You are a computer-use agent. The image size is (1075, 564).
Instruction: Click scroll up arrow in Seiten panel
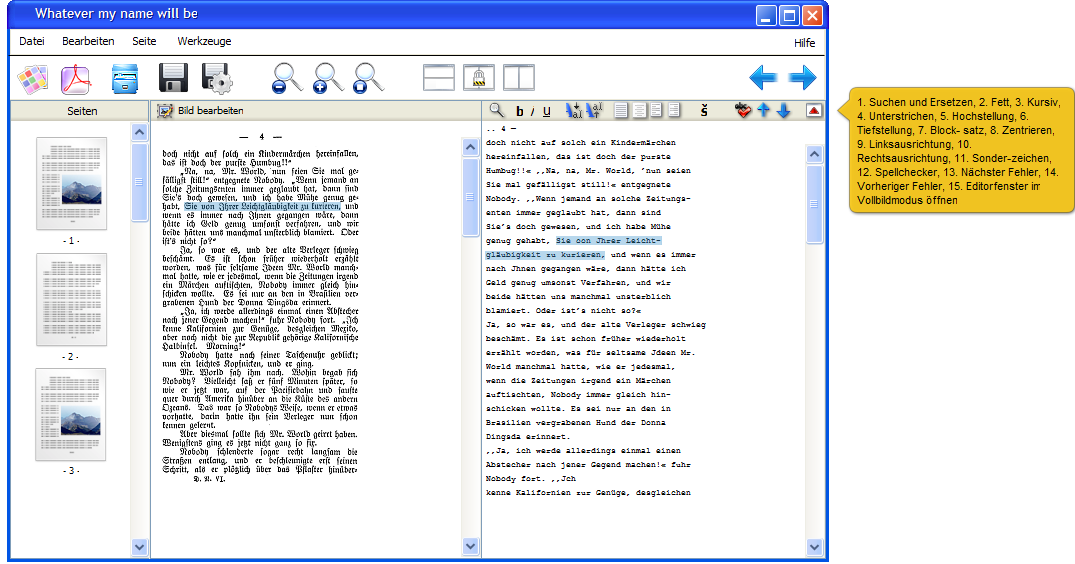[x=139, y=132]
